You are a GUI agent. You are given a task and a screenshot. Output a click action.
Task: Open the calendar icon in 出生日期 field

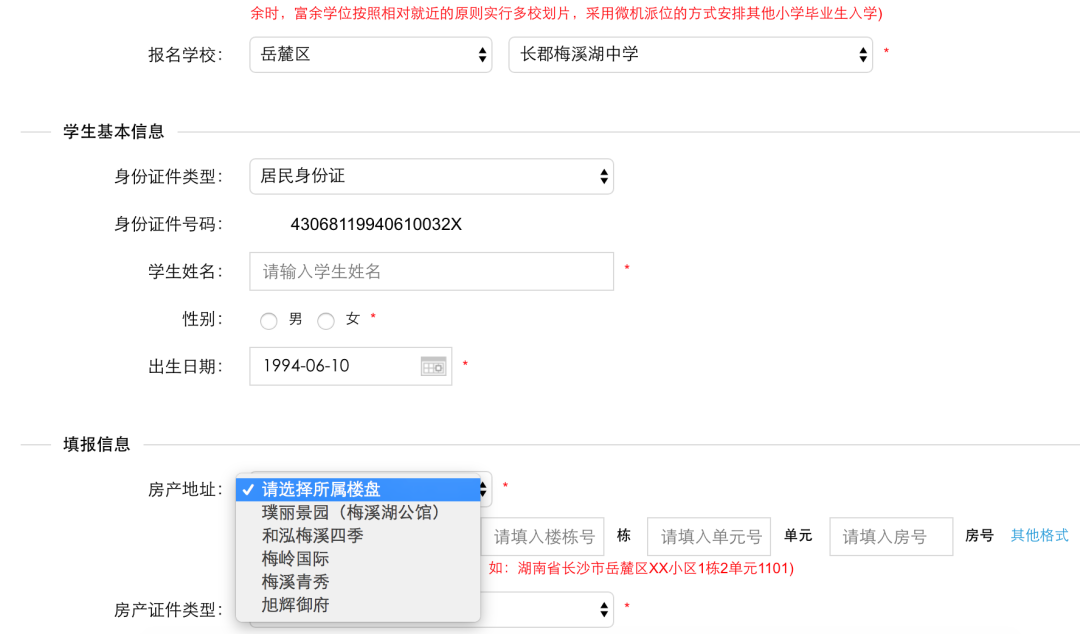tap(433, 366)
